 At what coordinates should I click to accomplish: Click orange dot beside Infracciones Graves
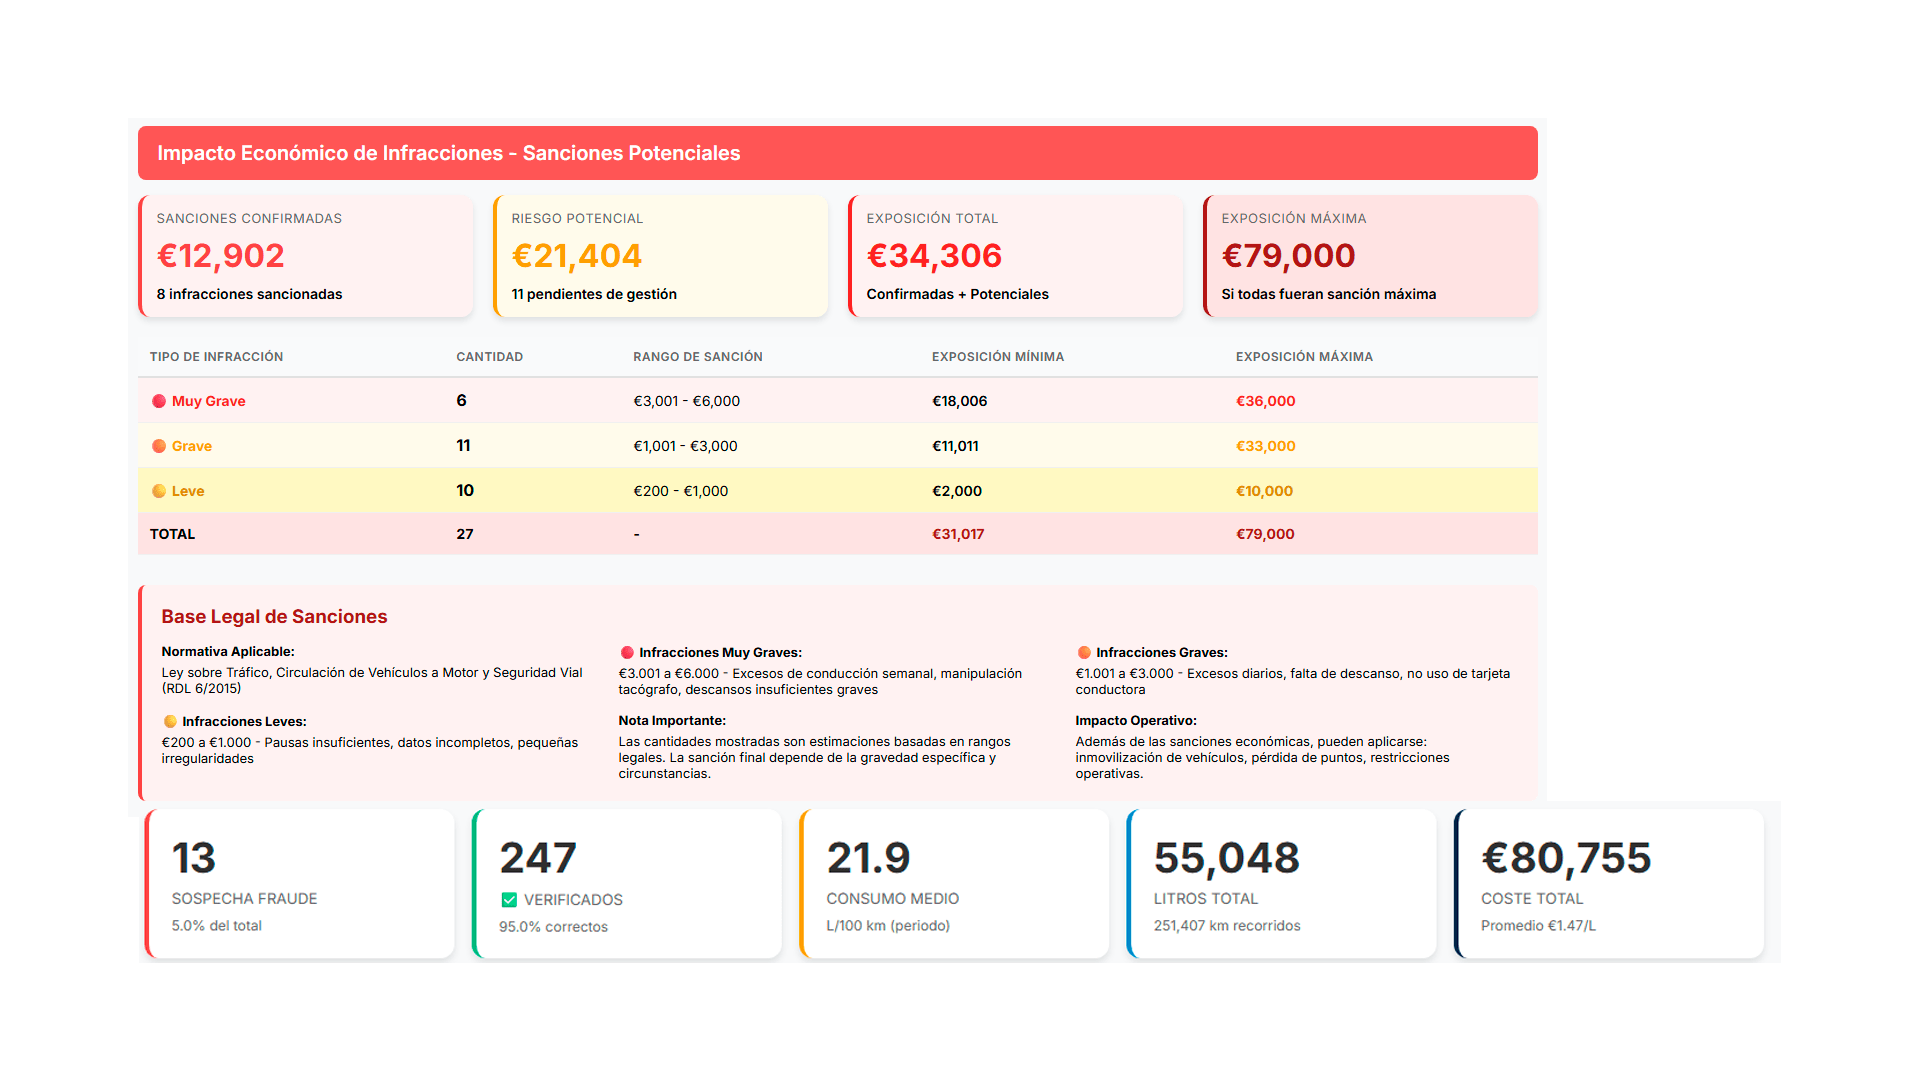click(1084, 653)
